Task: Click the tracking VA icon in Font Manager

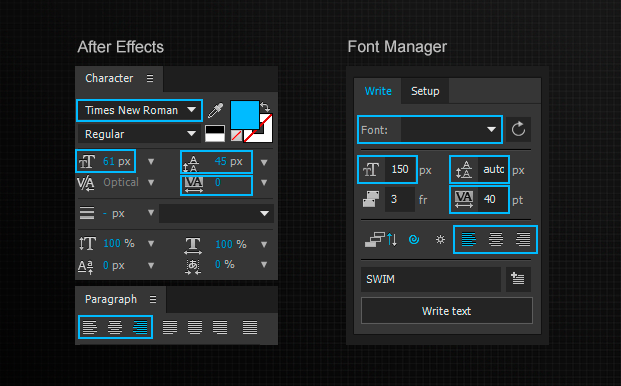Action: tap(464, 199)
